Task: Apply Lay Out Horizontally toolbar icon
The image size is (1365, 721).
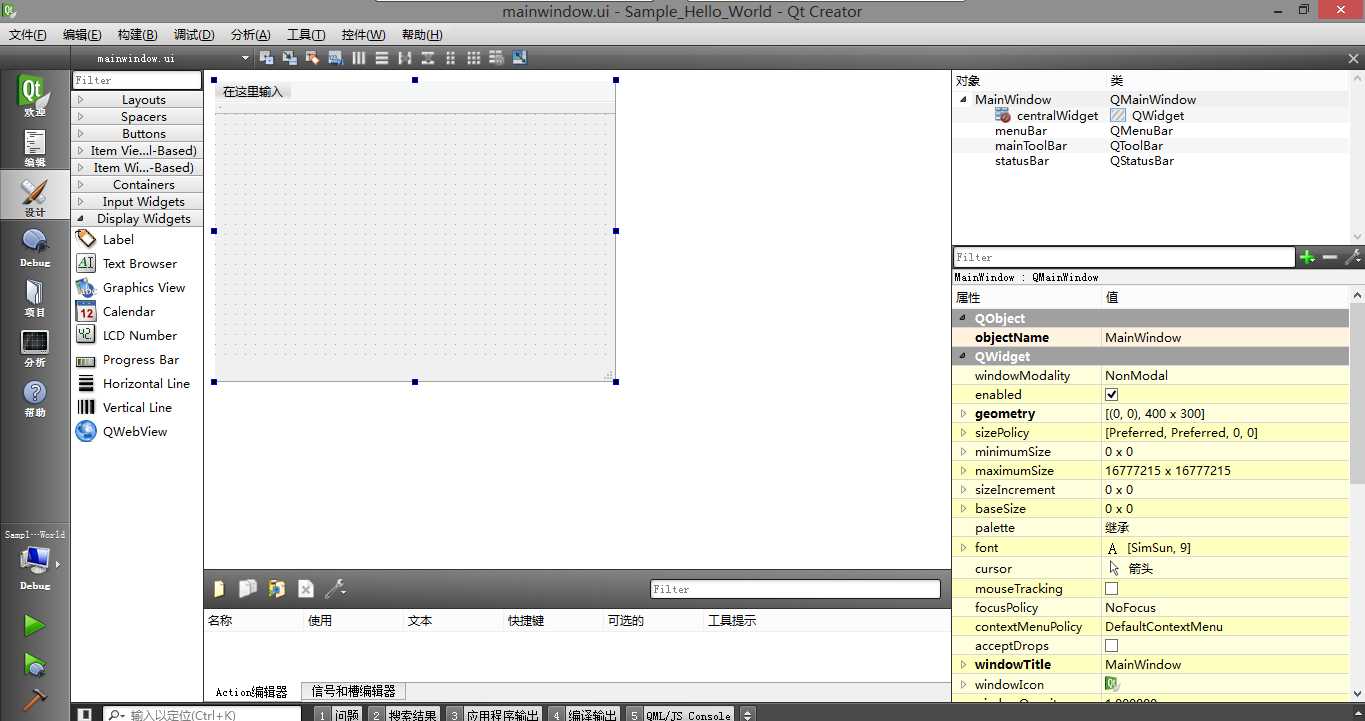Action: click(x=359, y=58)
